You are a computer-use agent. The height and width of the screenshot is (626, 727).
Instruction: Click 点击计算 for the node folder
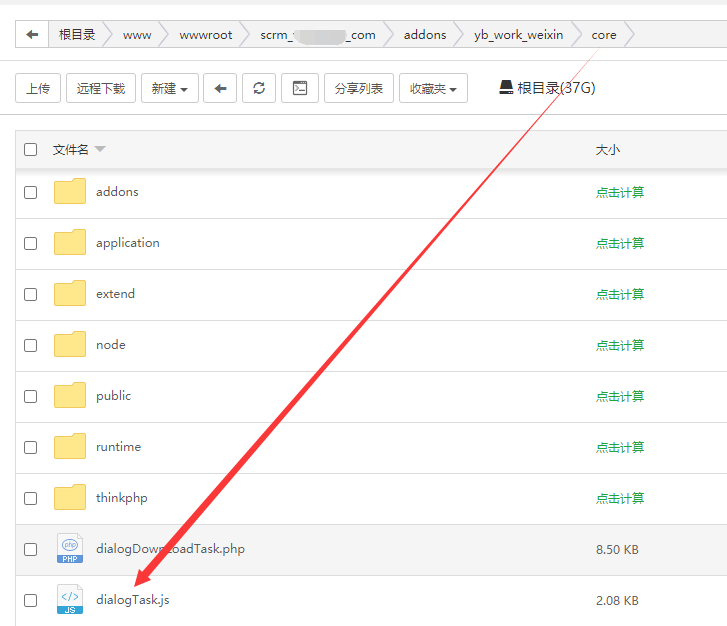coord(620,345)
